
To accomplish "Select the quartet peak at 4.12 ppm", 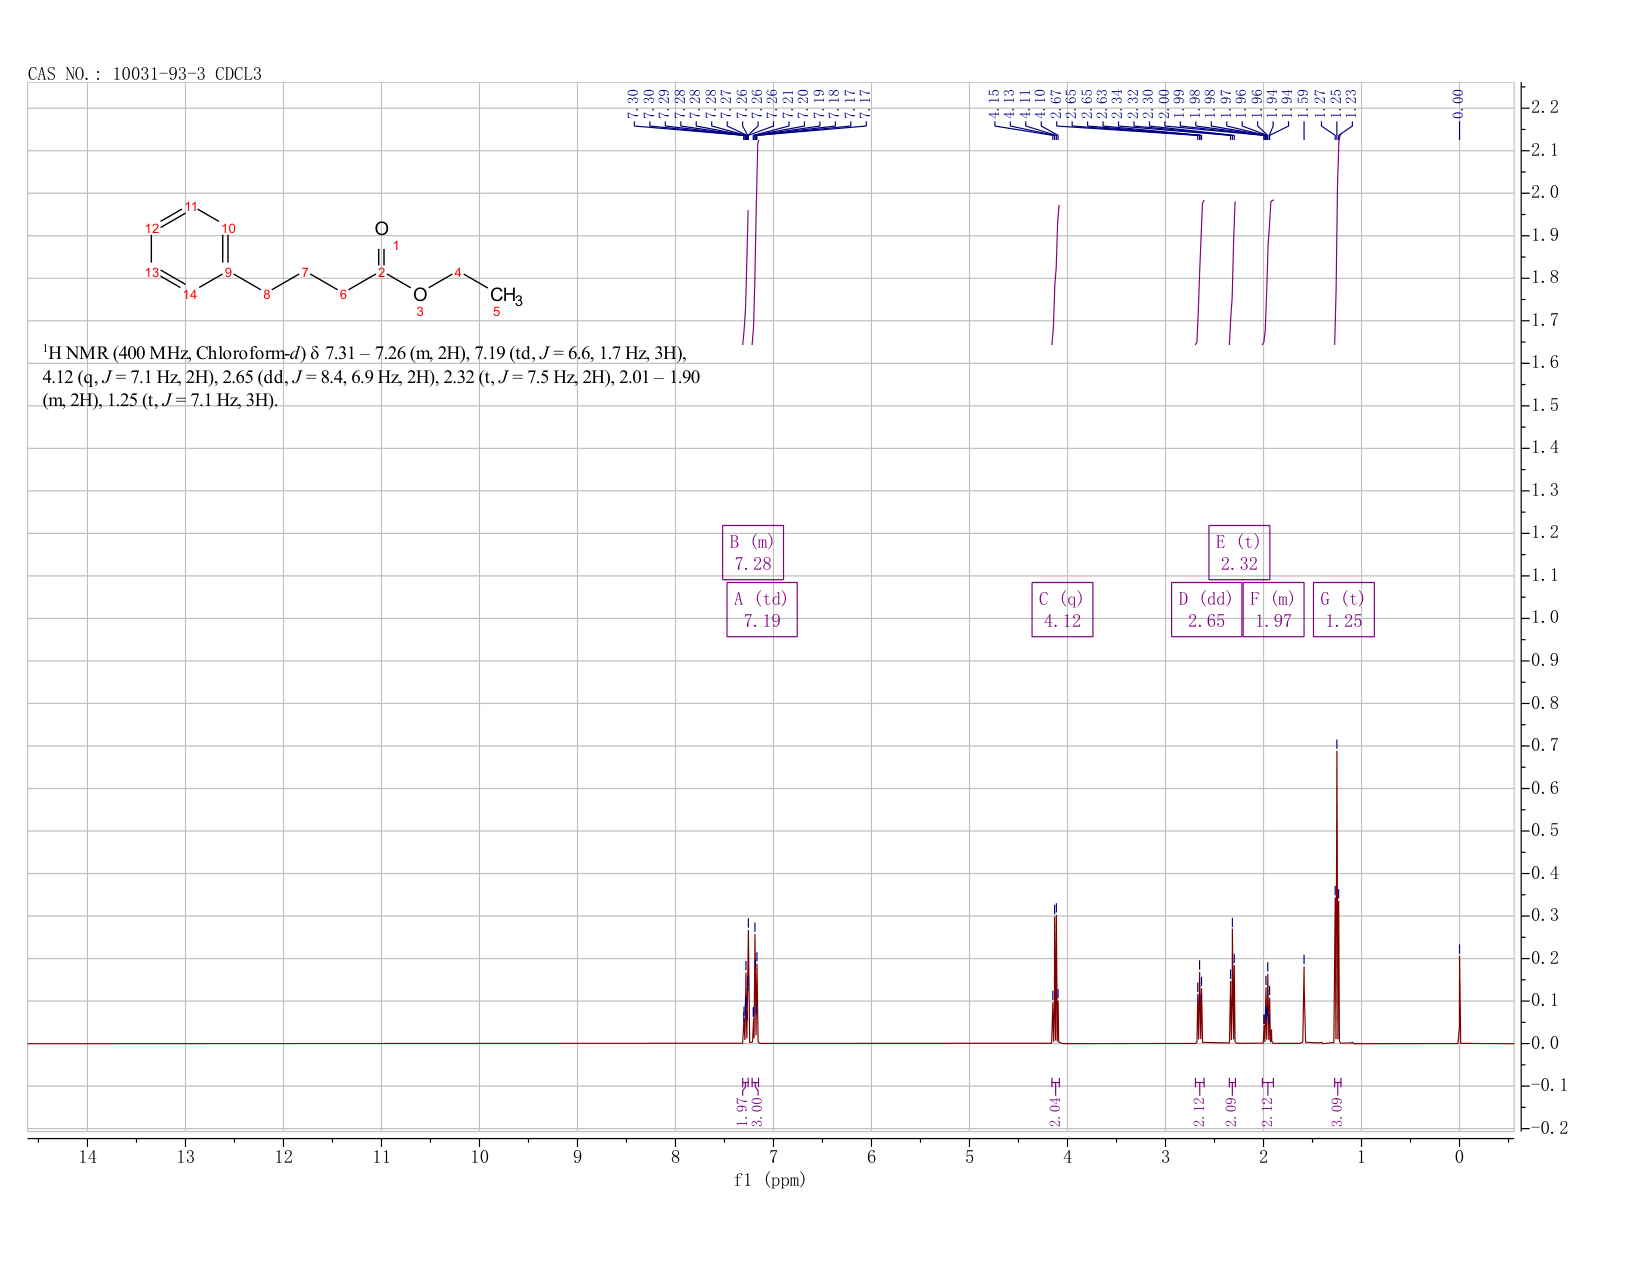I will click(x=1055, y=980).
